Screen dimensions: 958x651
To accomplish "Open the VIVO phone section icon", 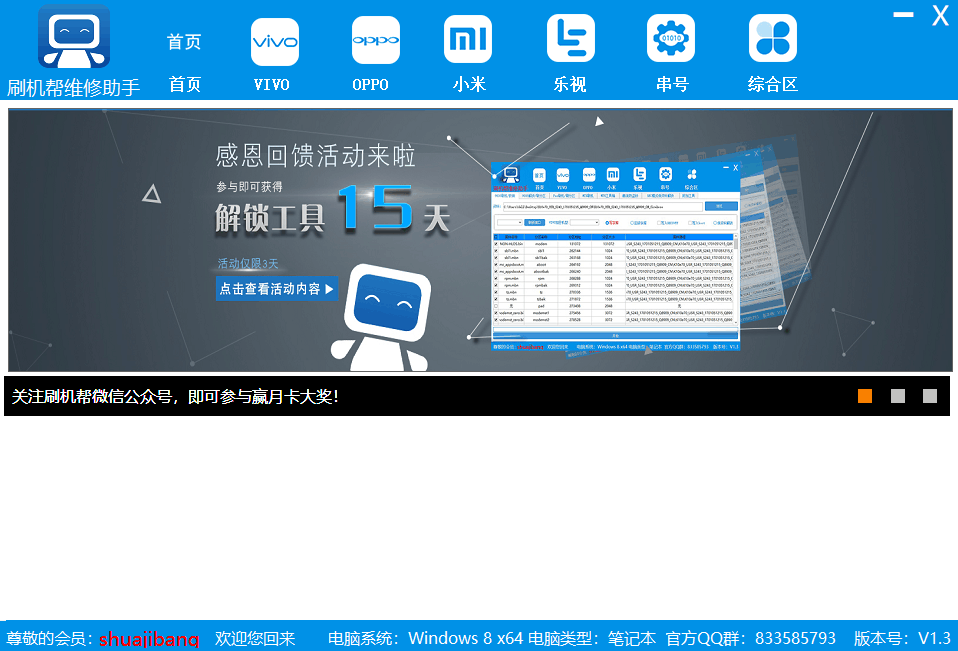I will pyautogui.click(x=275, y=42).
